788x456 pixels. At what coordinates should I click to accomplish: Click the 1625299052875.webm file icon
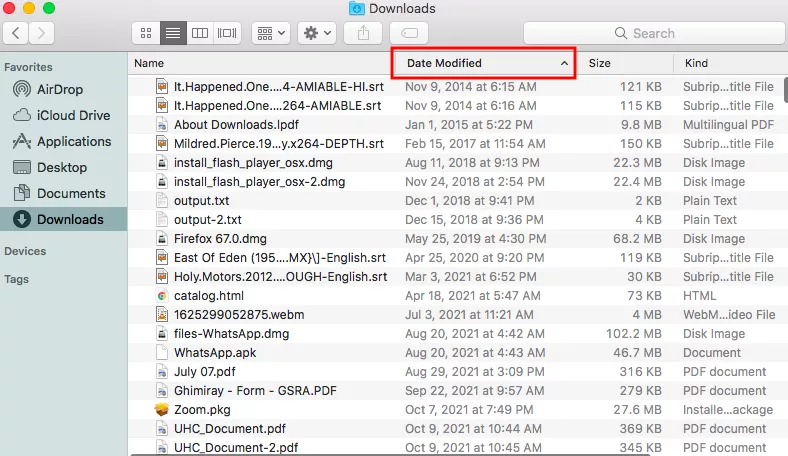point(162,315)
